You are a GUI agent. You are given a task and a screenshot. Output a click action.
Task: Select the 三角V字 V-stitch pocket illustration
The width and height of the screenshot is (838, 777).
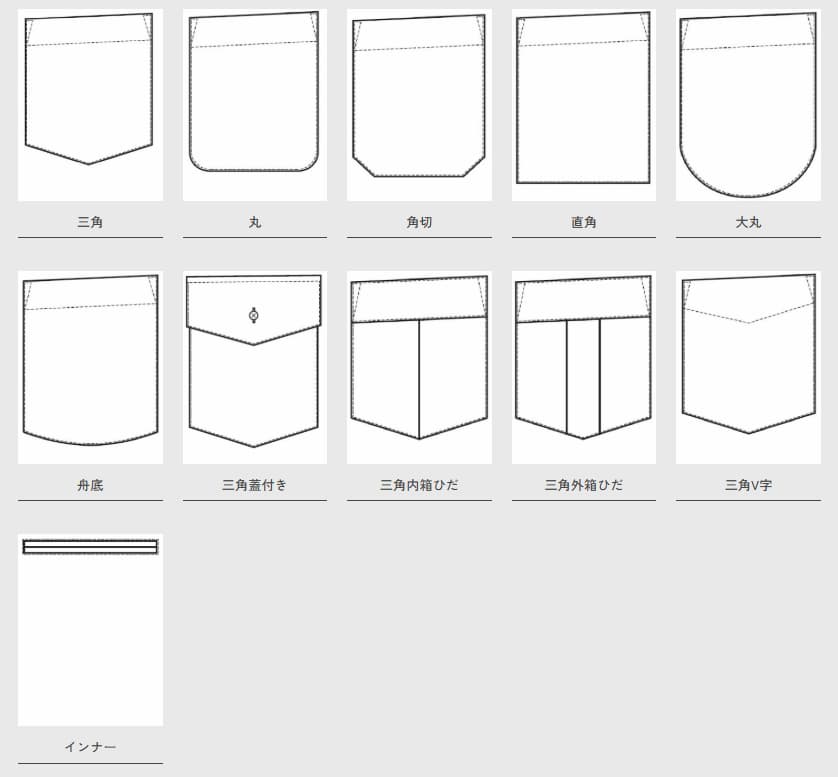point(748,367)
